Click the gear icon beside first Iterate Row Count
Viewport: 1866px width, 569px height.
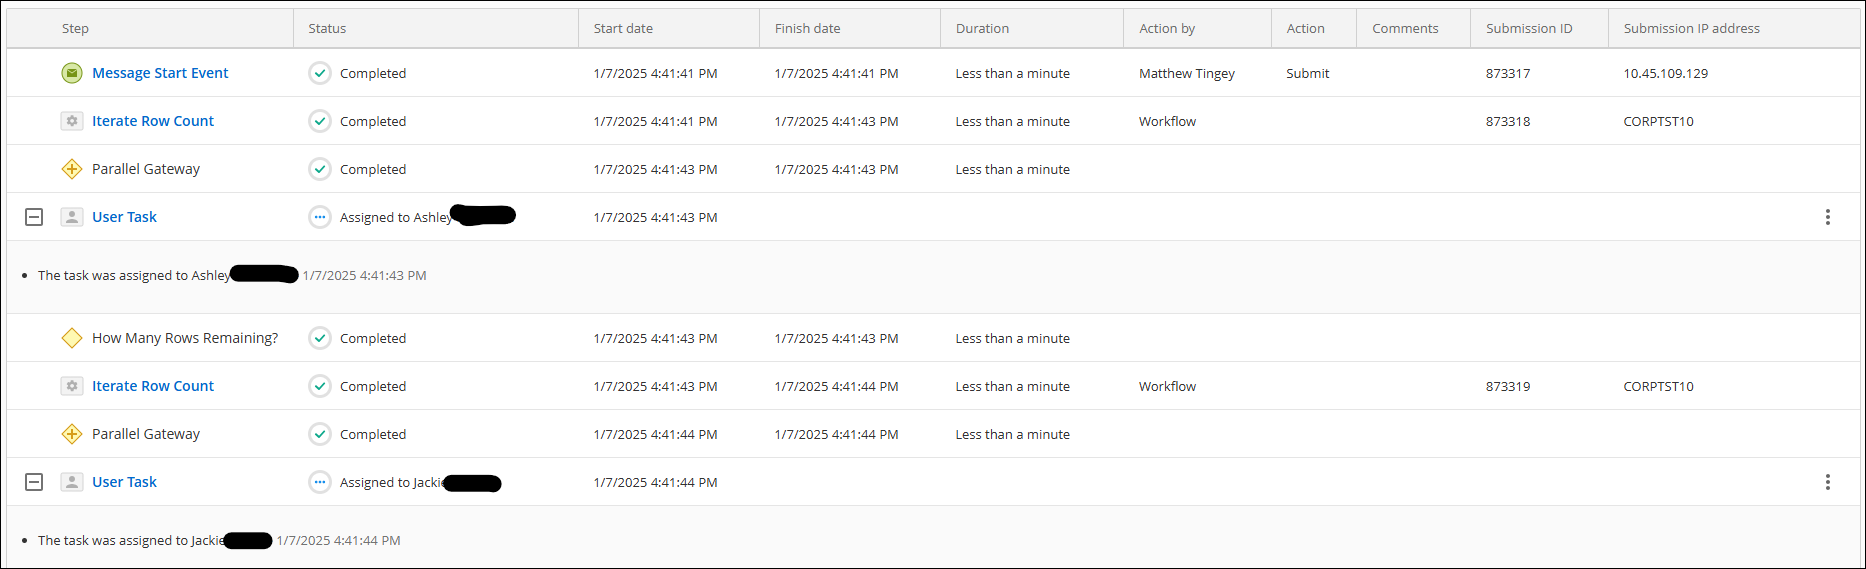(x=72, y=121)
